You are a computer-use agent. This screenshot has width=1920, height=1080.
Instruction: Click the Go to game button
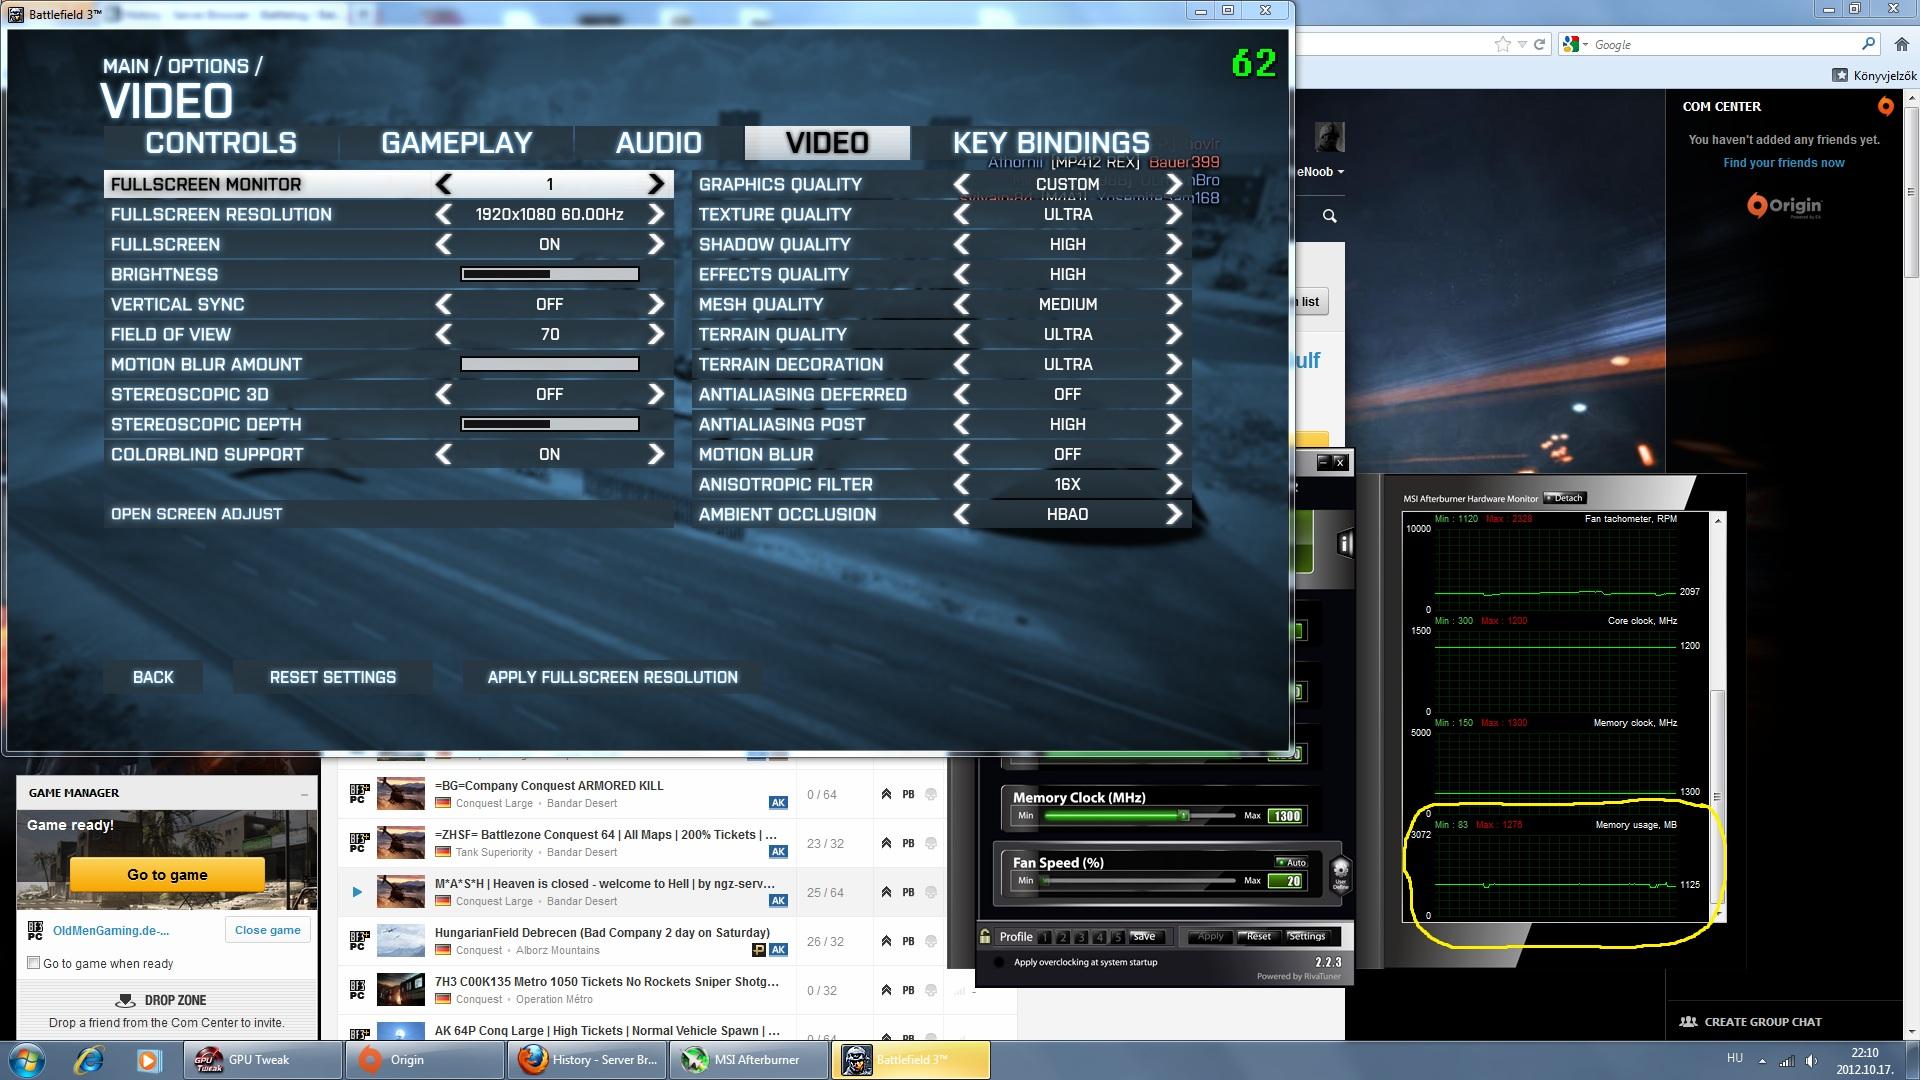167,874
